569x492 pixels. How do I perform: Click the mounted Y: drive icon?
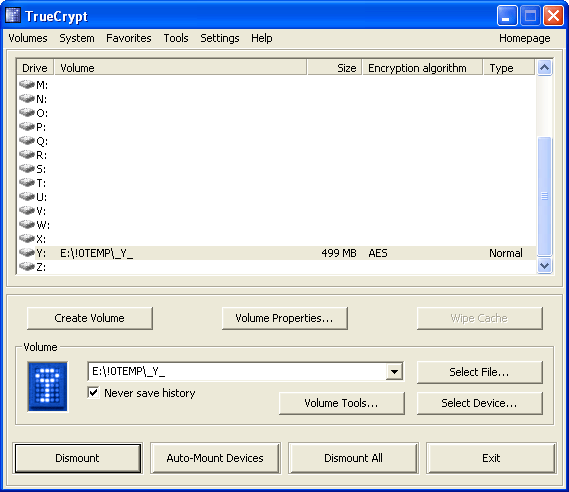point(27,253)
